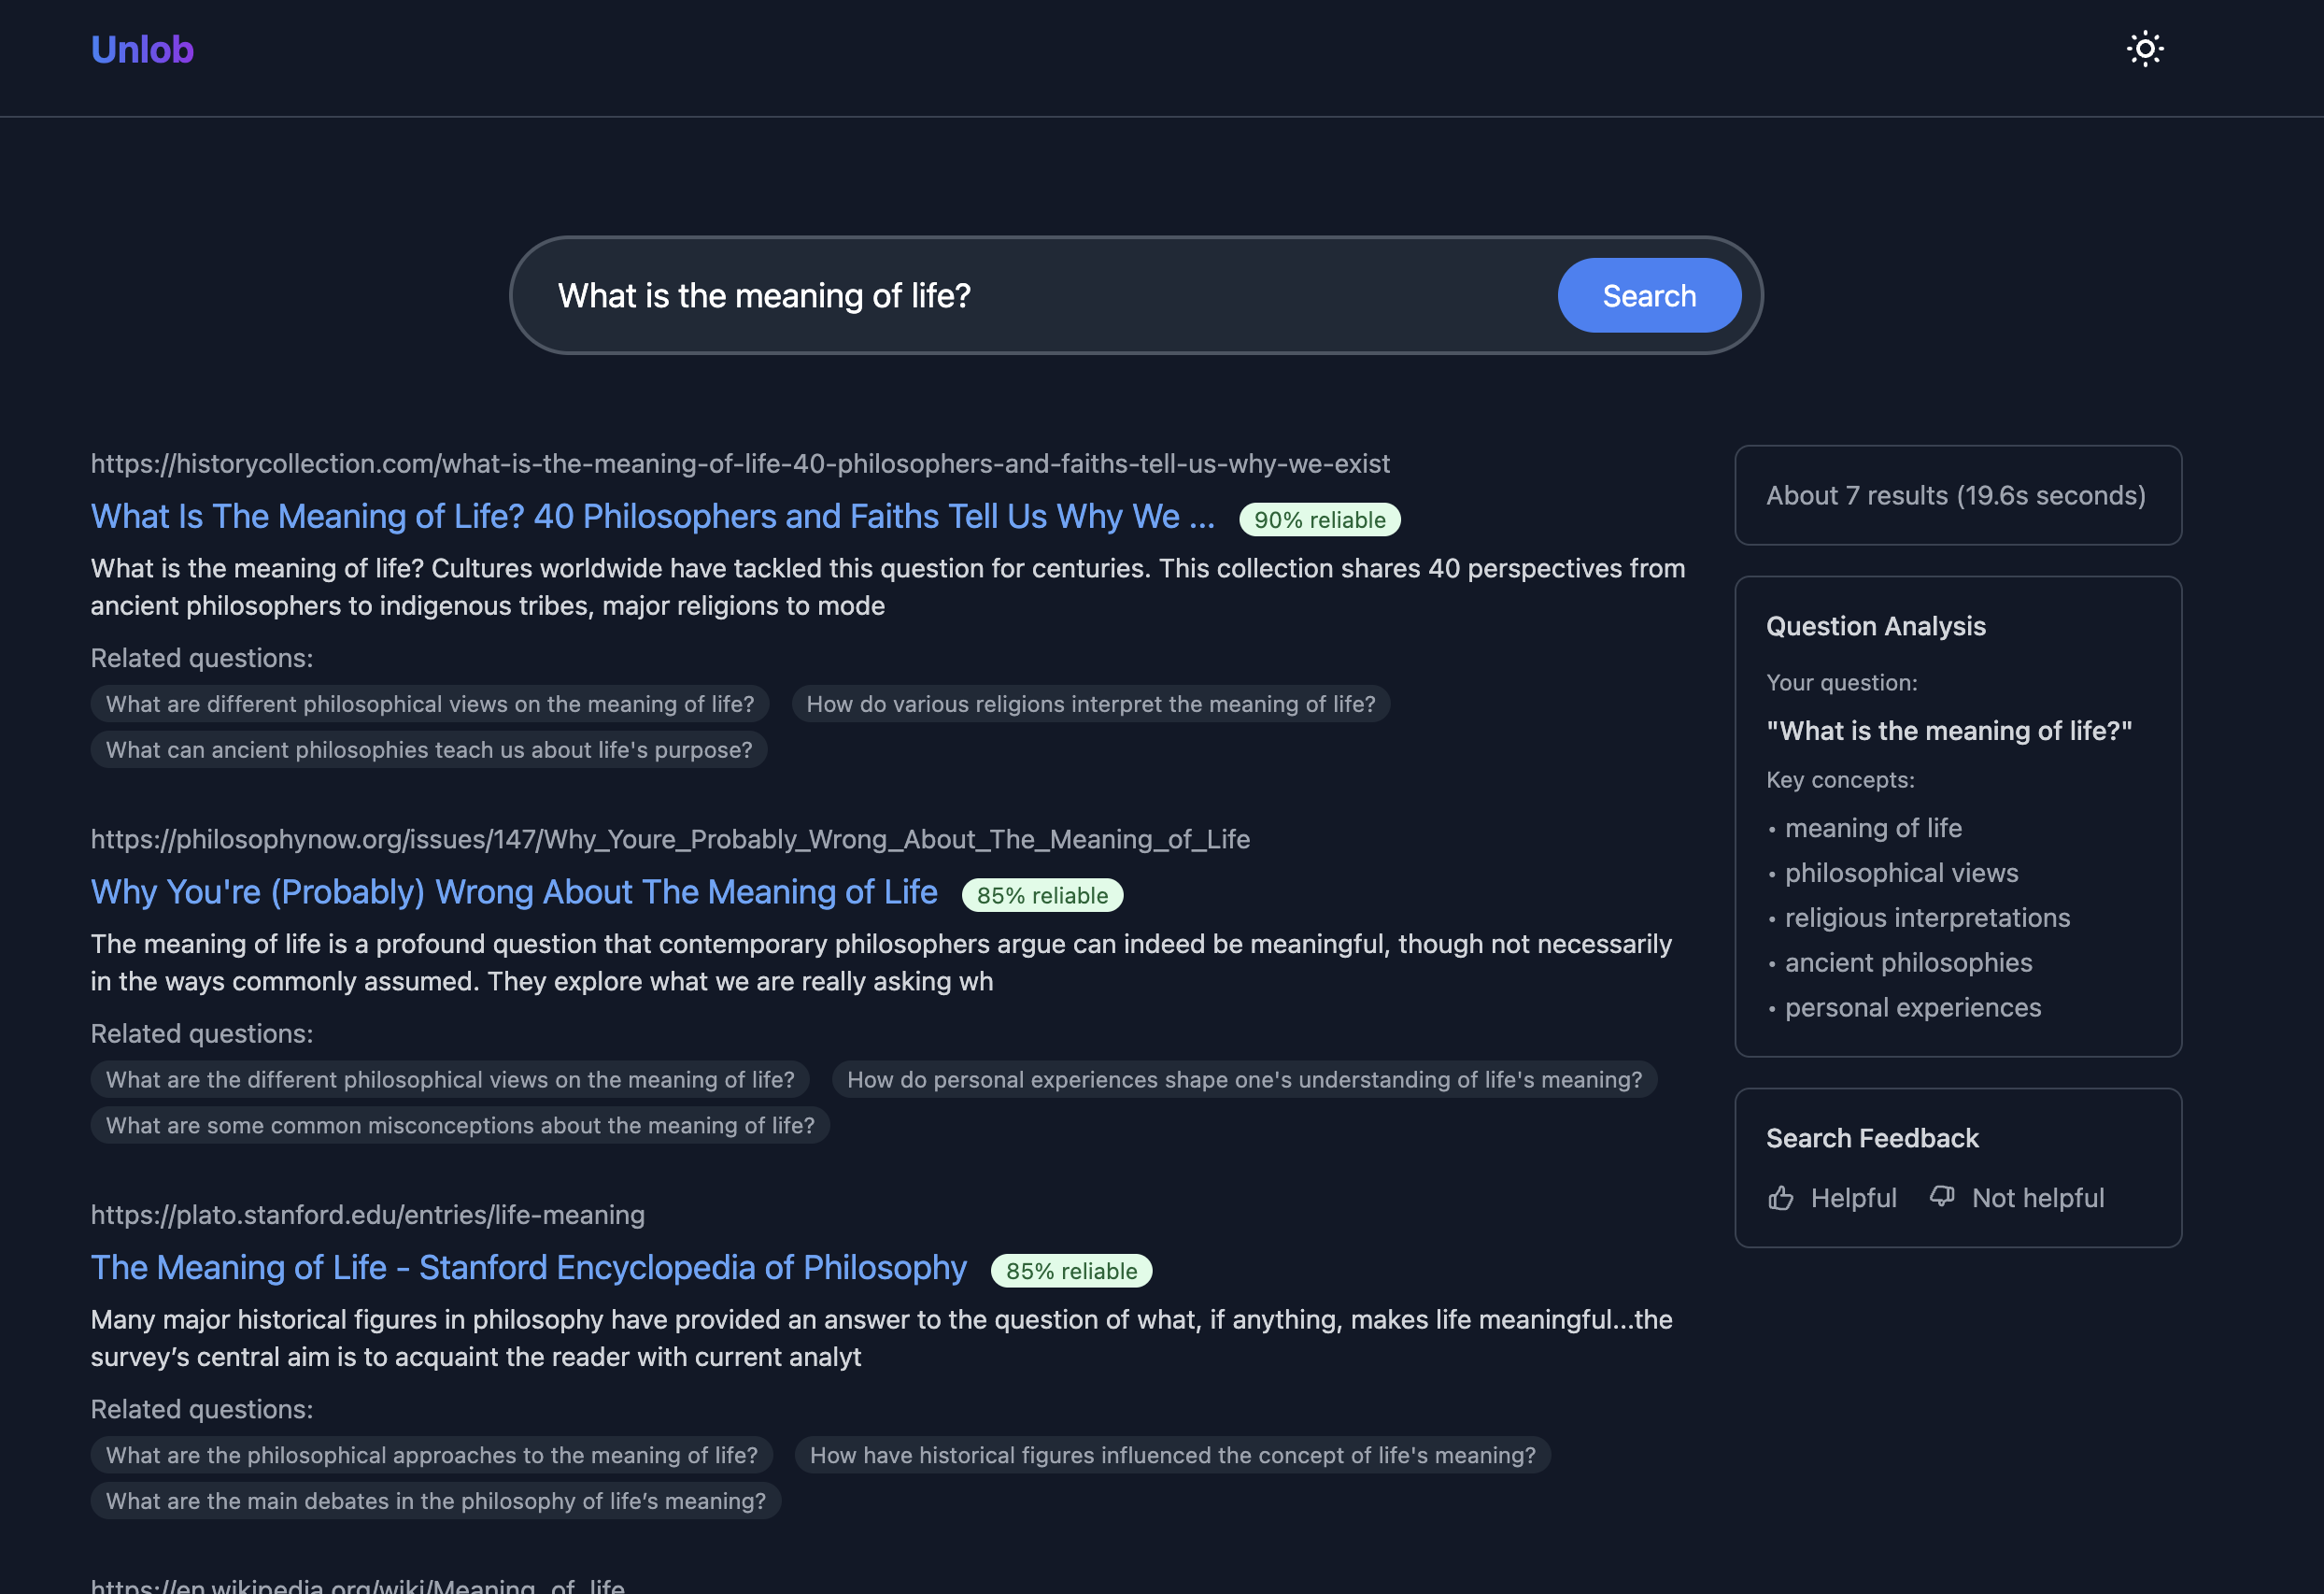
Task: Click the thumbs-down Not helpful icon
Action: tap(1941, 1197)
